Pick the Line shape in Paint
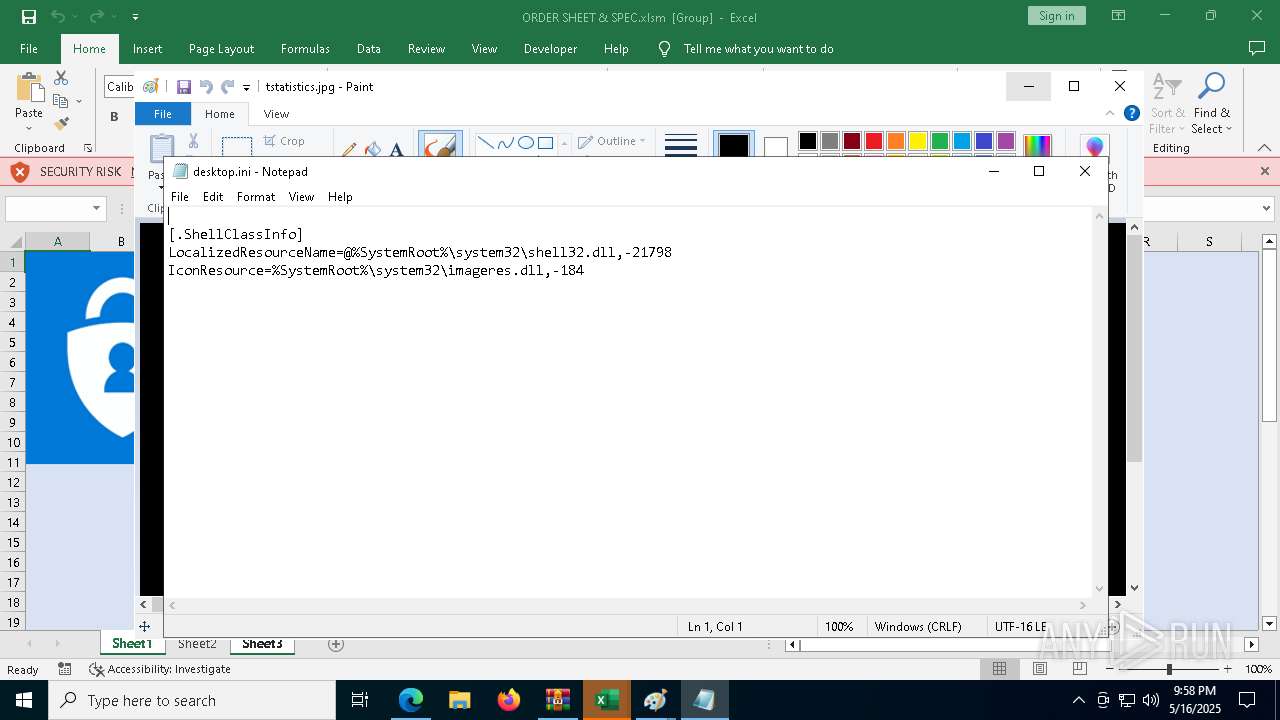Image resolution: width=1280 pixels, height=720 pixels. [486, 143]
